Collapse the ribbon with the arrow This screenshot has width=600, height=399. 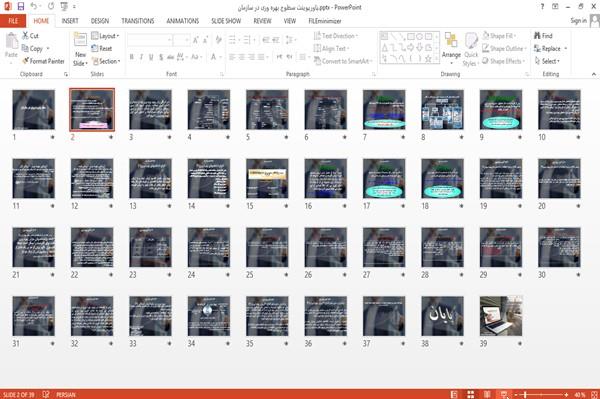[593, 74]
